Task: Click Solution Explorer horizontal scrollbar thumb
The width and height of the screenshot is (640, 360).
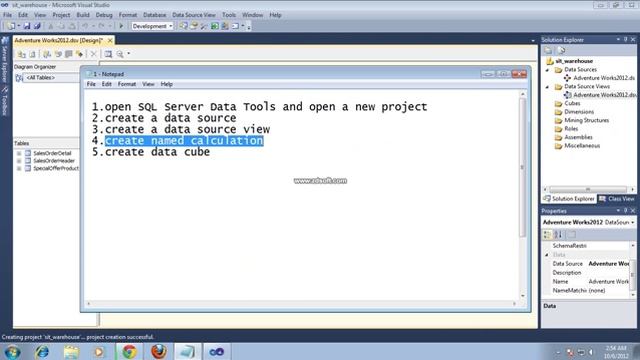Action: tap(588, 189)
